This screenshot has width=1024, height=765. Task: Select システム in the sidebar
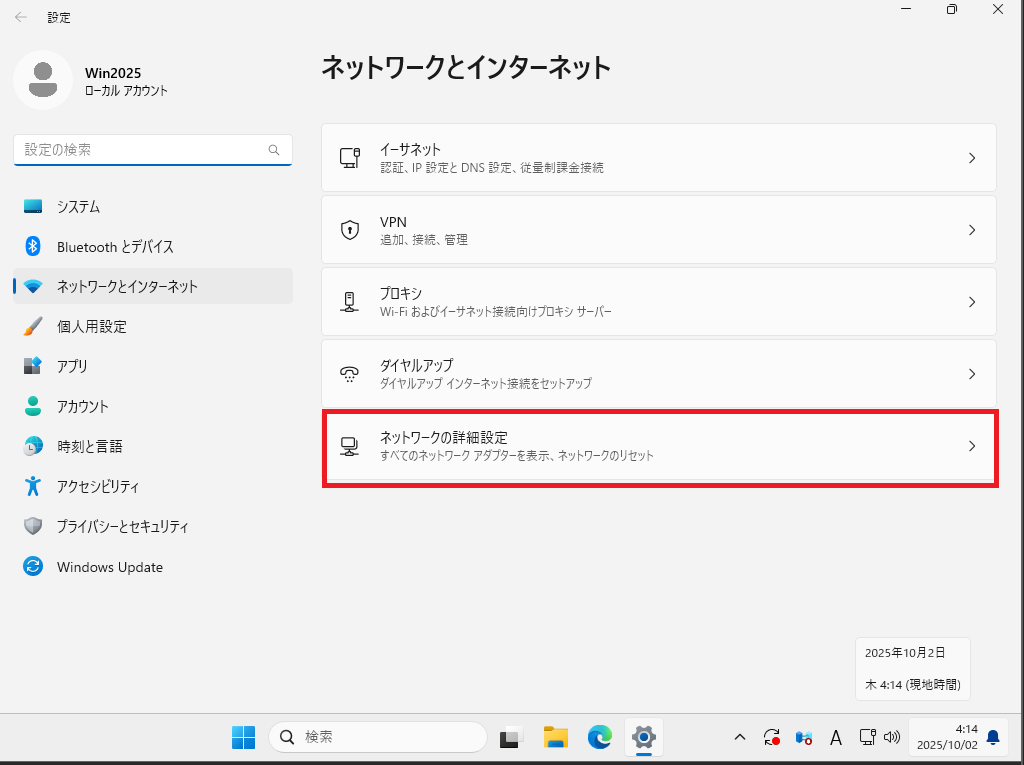pos(78,207)
